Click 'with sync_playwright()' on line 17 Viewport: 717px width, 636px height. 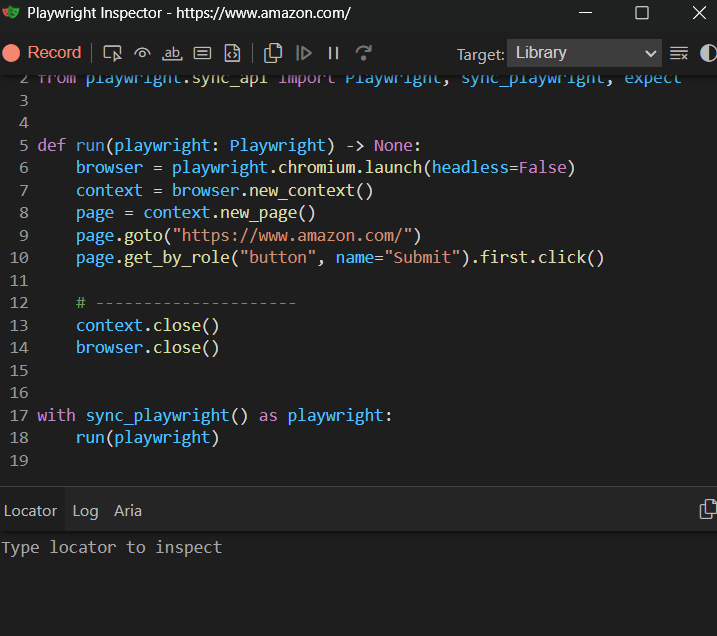(143, 416)
